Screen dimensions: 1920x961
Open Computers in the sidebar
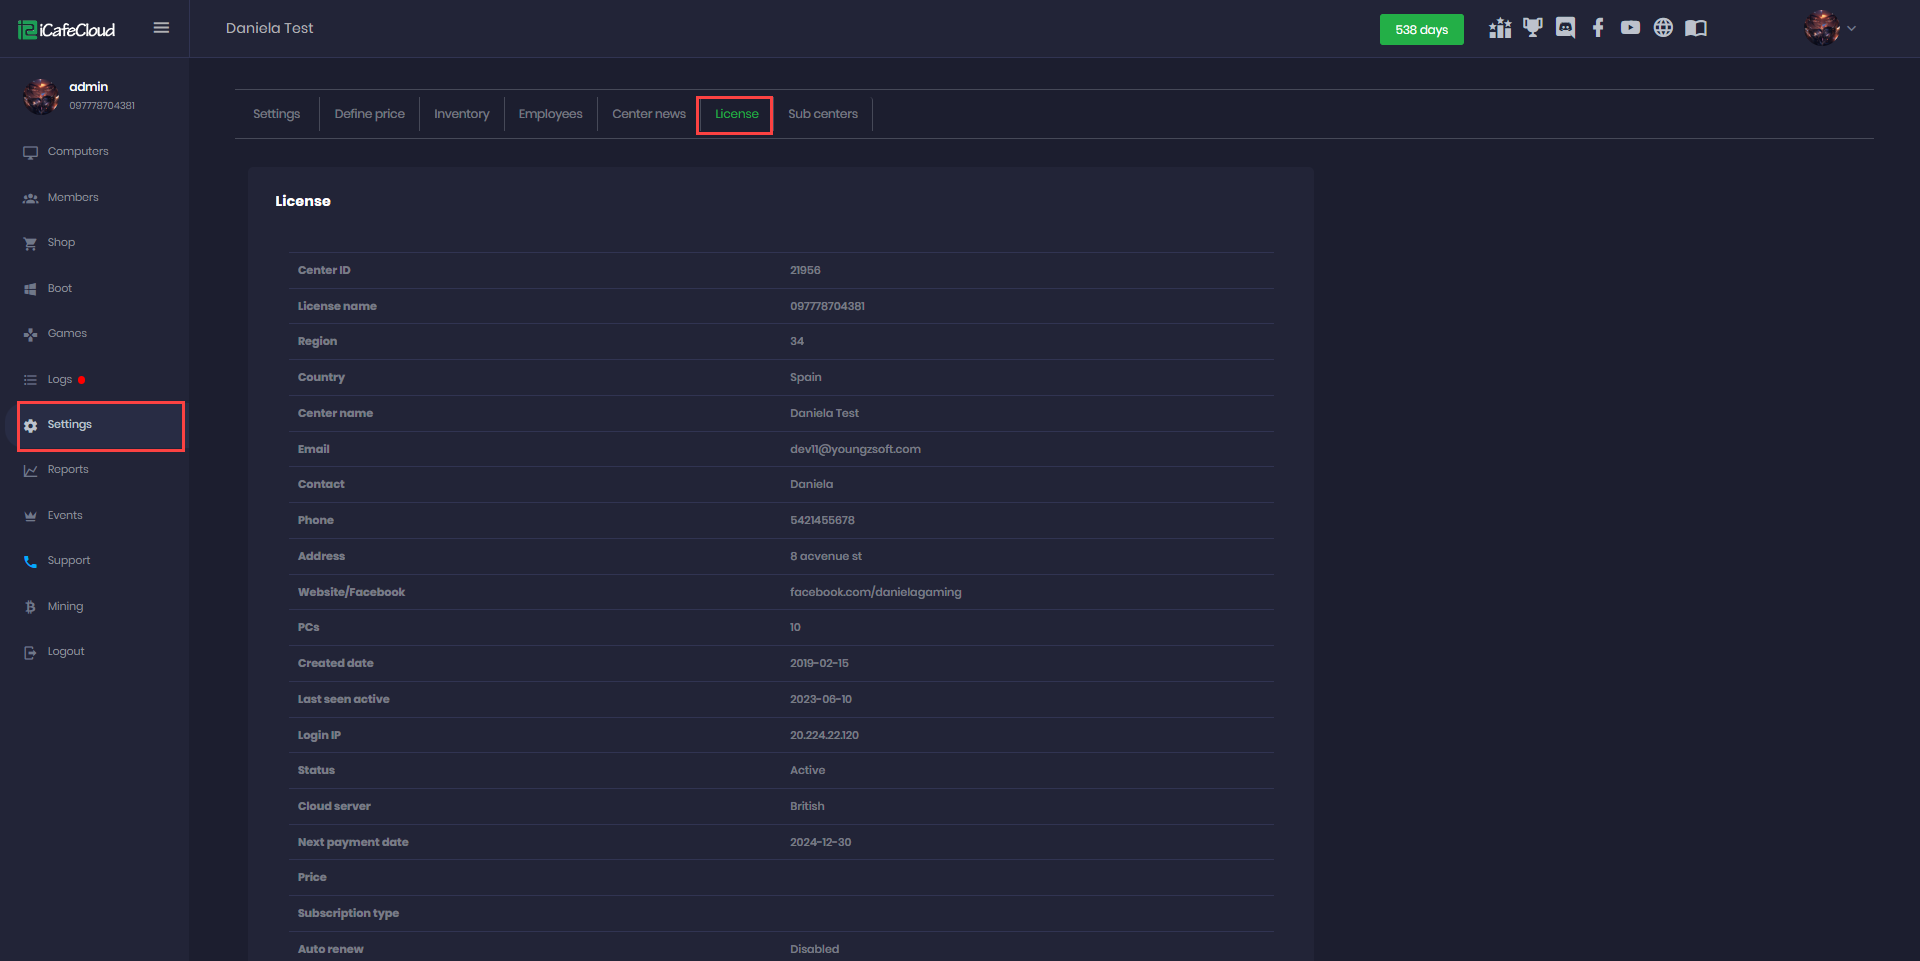pyautogui.click(x=77, y=152)
